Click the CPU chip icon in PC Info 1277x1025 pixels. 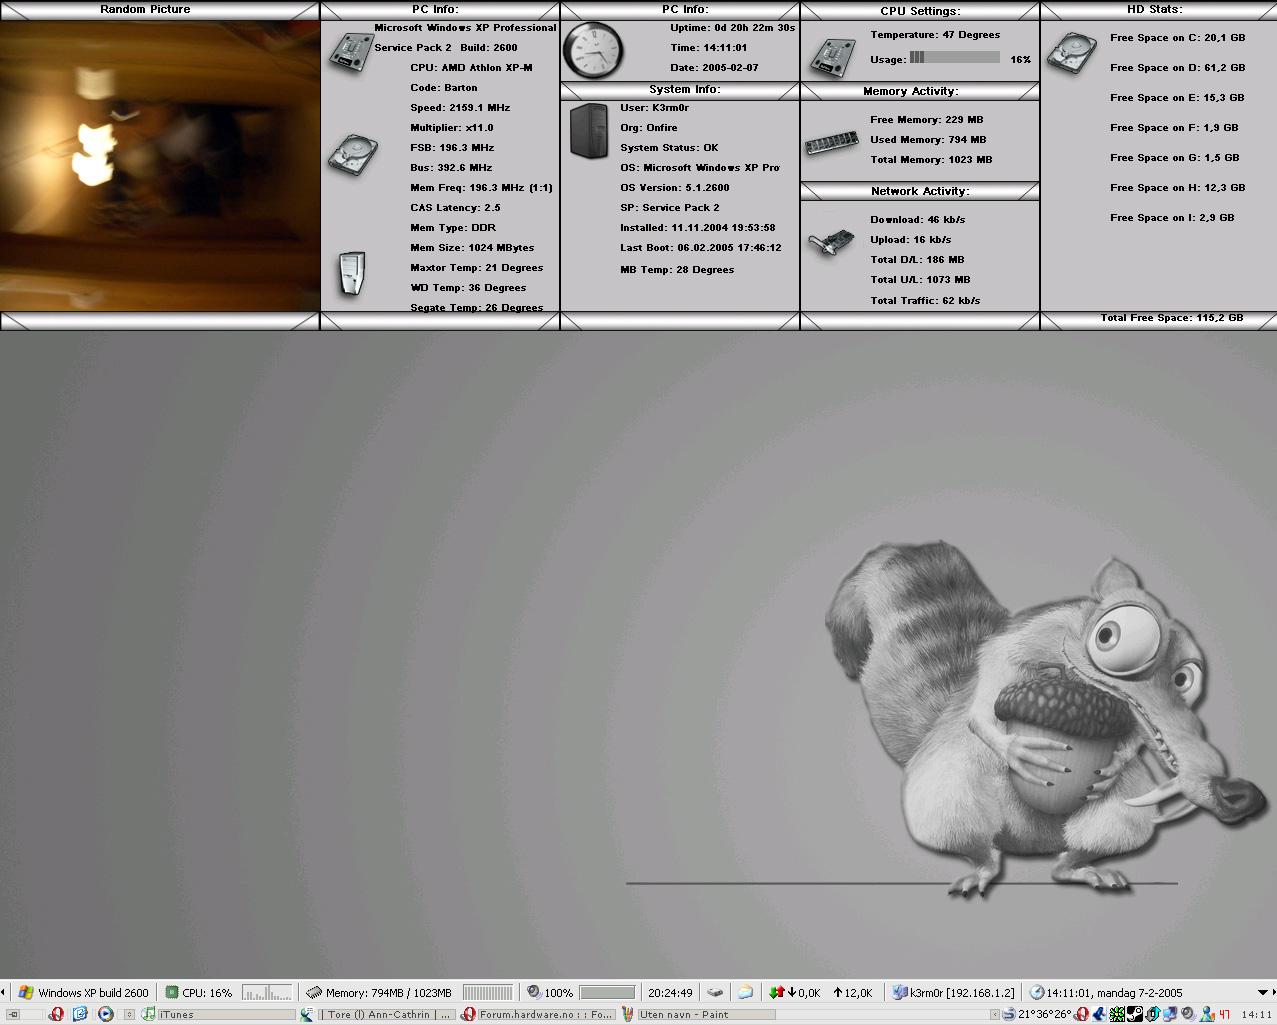350,51
